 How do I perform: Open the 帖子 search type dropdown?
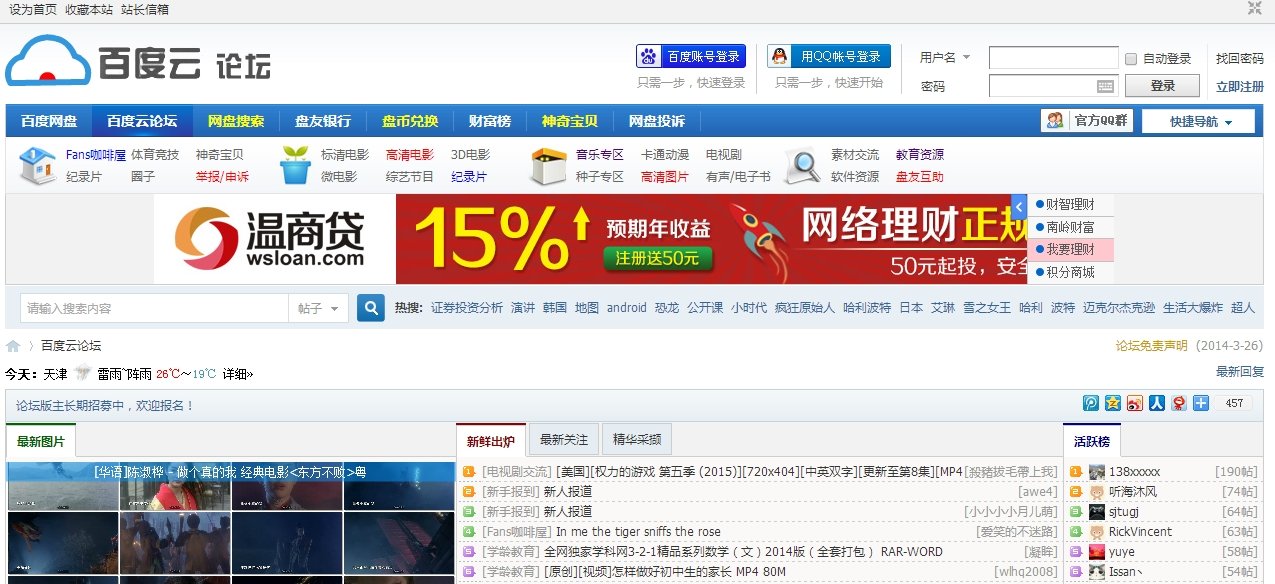pos(318,308)
